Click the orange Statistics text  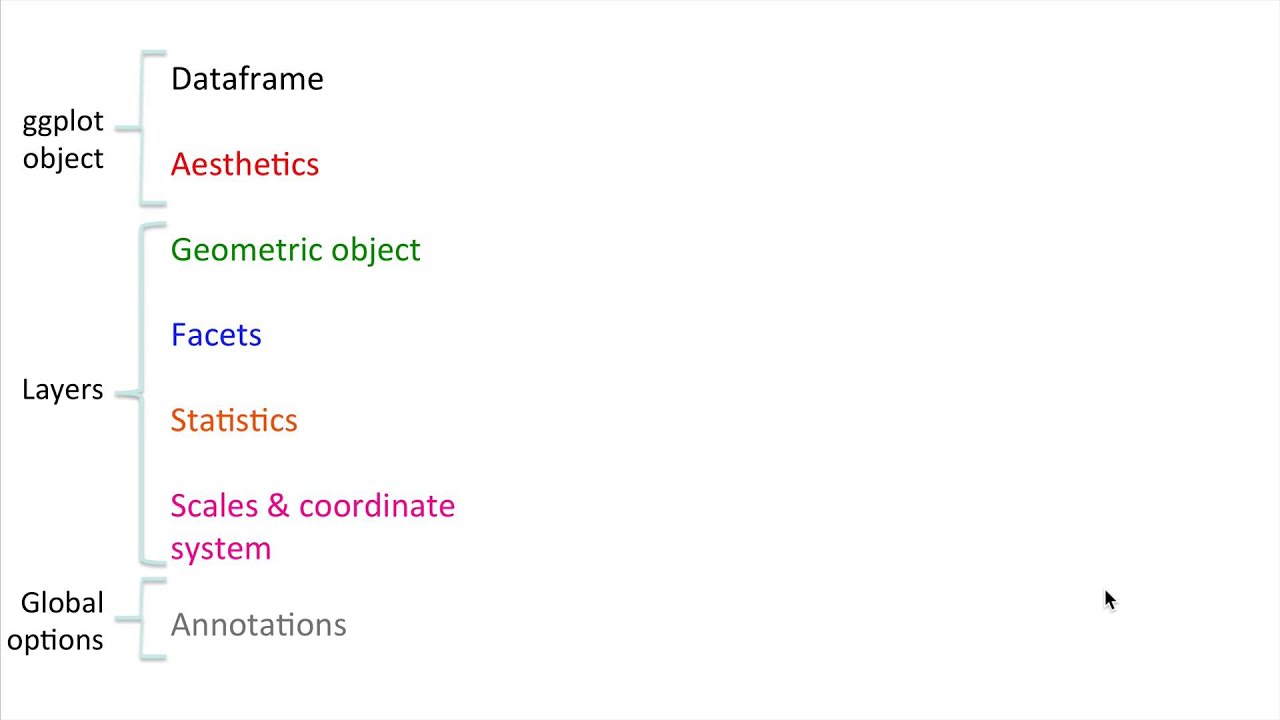coord(234,420)
